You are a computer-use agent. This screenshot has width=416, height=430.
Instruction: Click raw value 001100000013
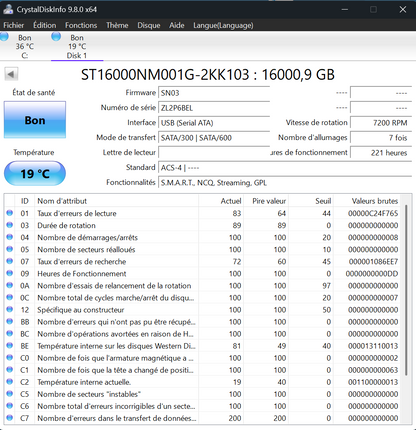(x=373, y=382)
